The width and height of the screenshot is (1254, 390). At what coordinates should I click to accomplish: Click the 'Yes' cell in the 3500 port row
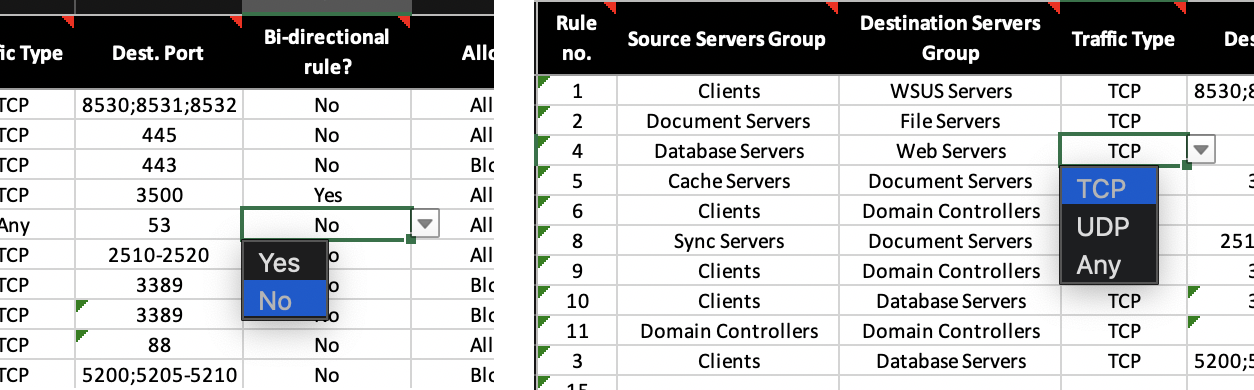tap(326, 195)
